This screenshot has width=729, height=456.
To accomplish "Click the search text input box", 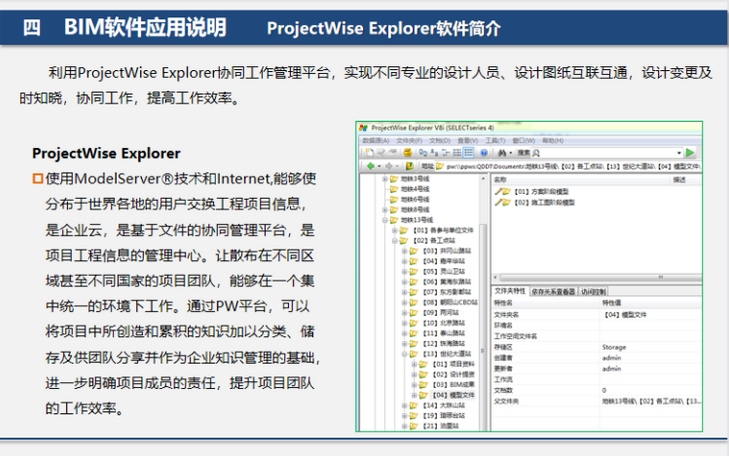I will coord(607,153).
